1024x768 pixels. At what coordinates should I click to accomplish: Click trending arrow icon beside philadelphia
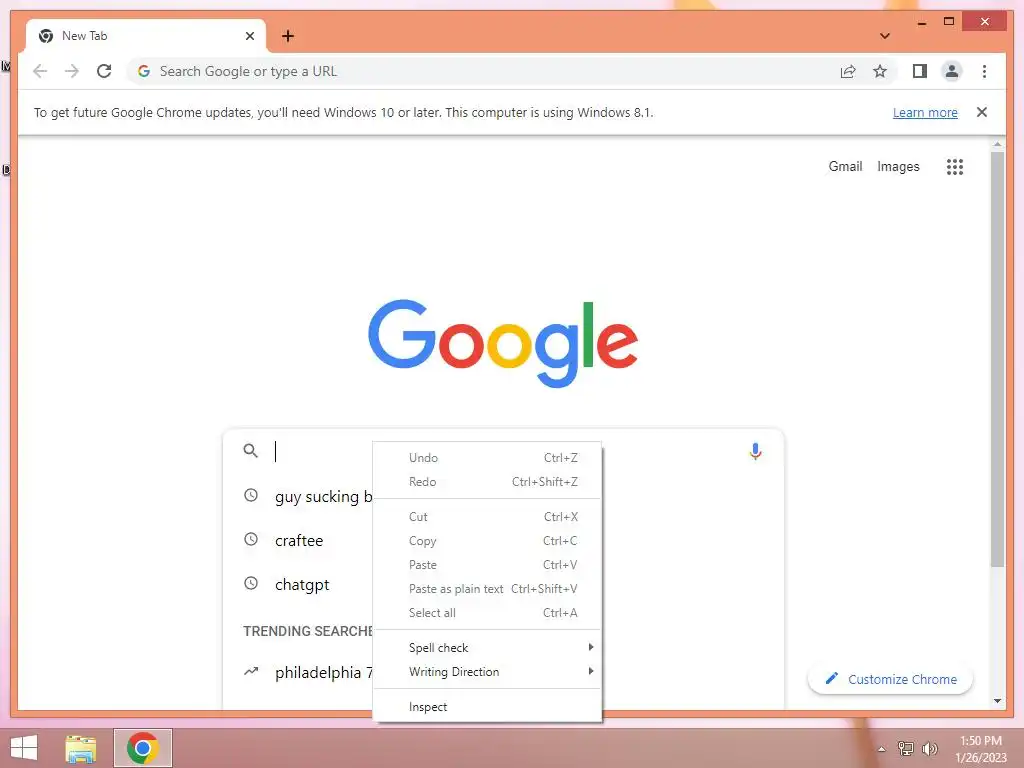coord(251,671)
